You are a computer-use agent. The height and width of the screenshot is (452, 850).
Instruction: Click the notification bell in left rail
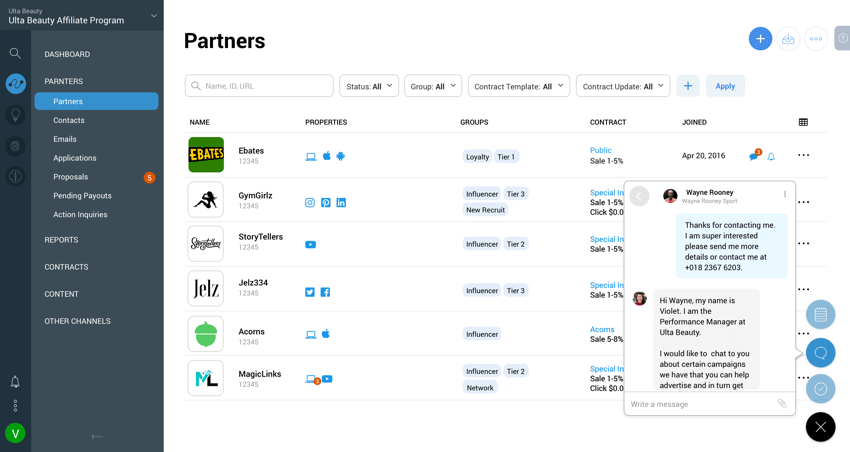(15, 382)
